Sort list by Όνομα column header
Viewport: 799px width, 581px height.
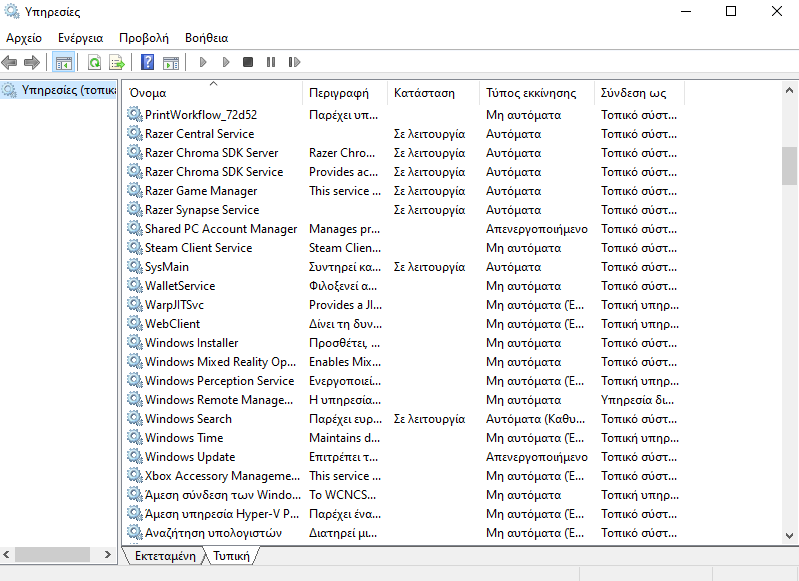coord(210,93)
